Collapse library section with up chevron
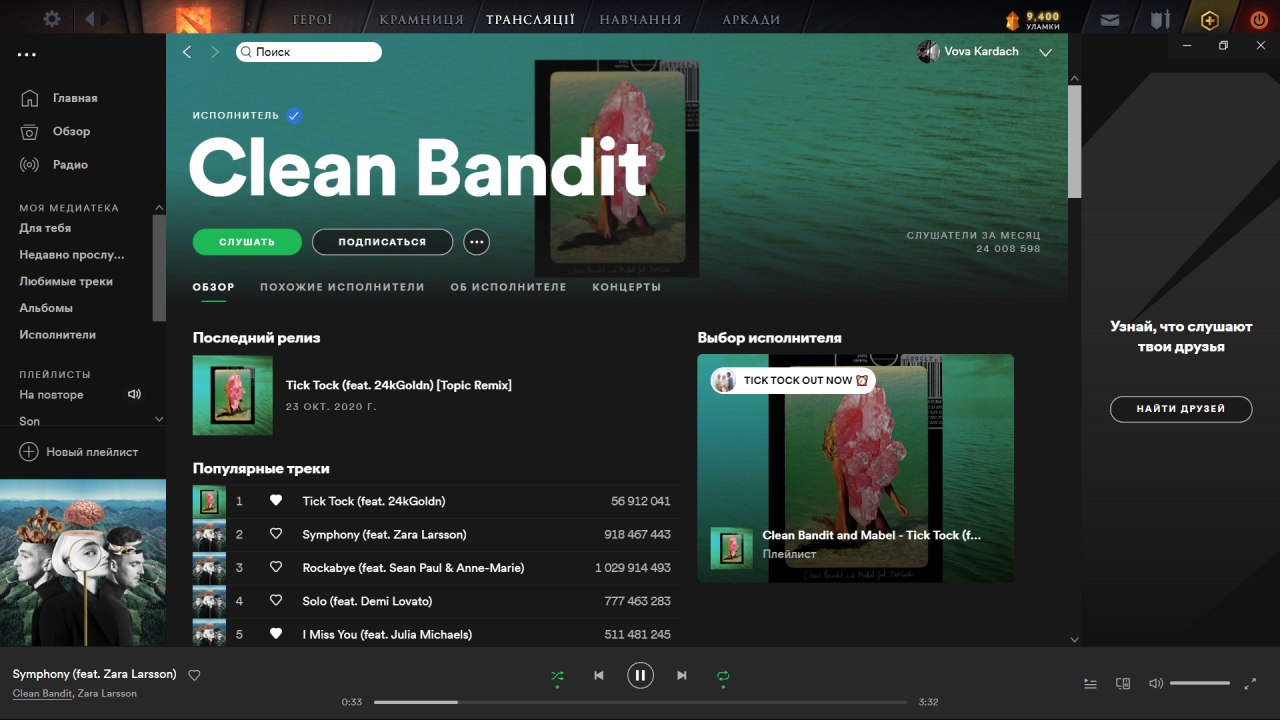Screen dimensions: 1280x720 pos(159,208)
